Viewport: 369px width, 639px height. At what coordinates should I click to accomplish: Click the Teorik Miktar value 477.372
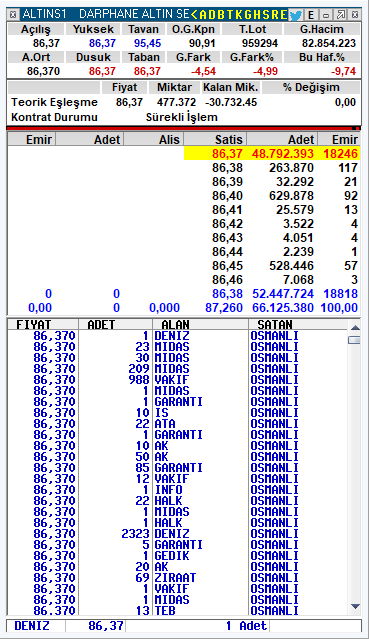[176, 102]
